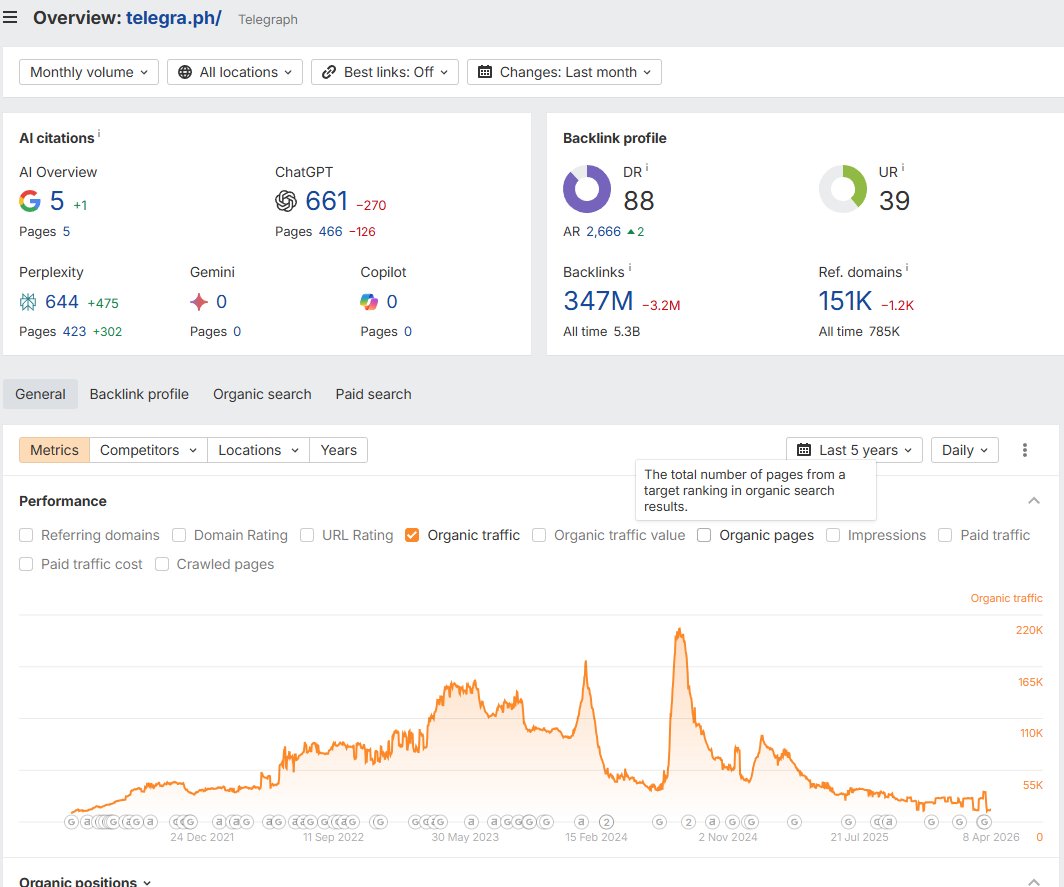Enable the Paid traffic cost checkbox
Viewport: 1064px width, 887px height.
tap(26, 565)
